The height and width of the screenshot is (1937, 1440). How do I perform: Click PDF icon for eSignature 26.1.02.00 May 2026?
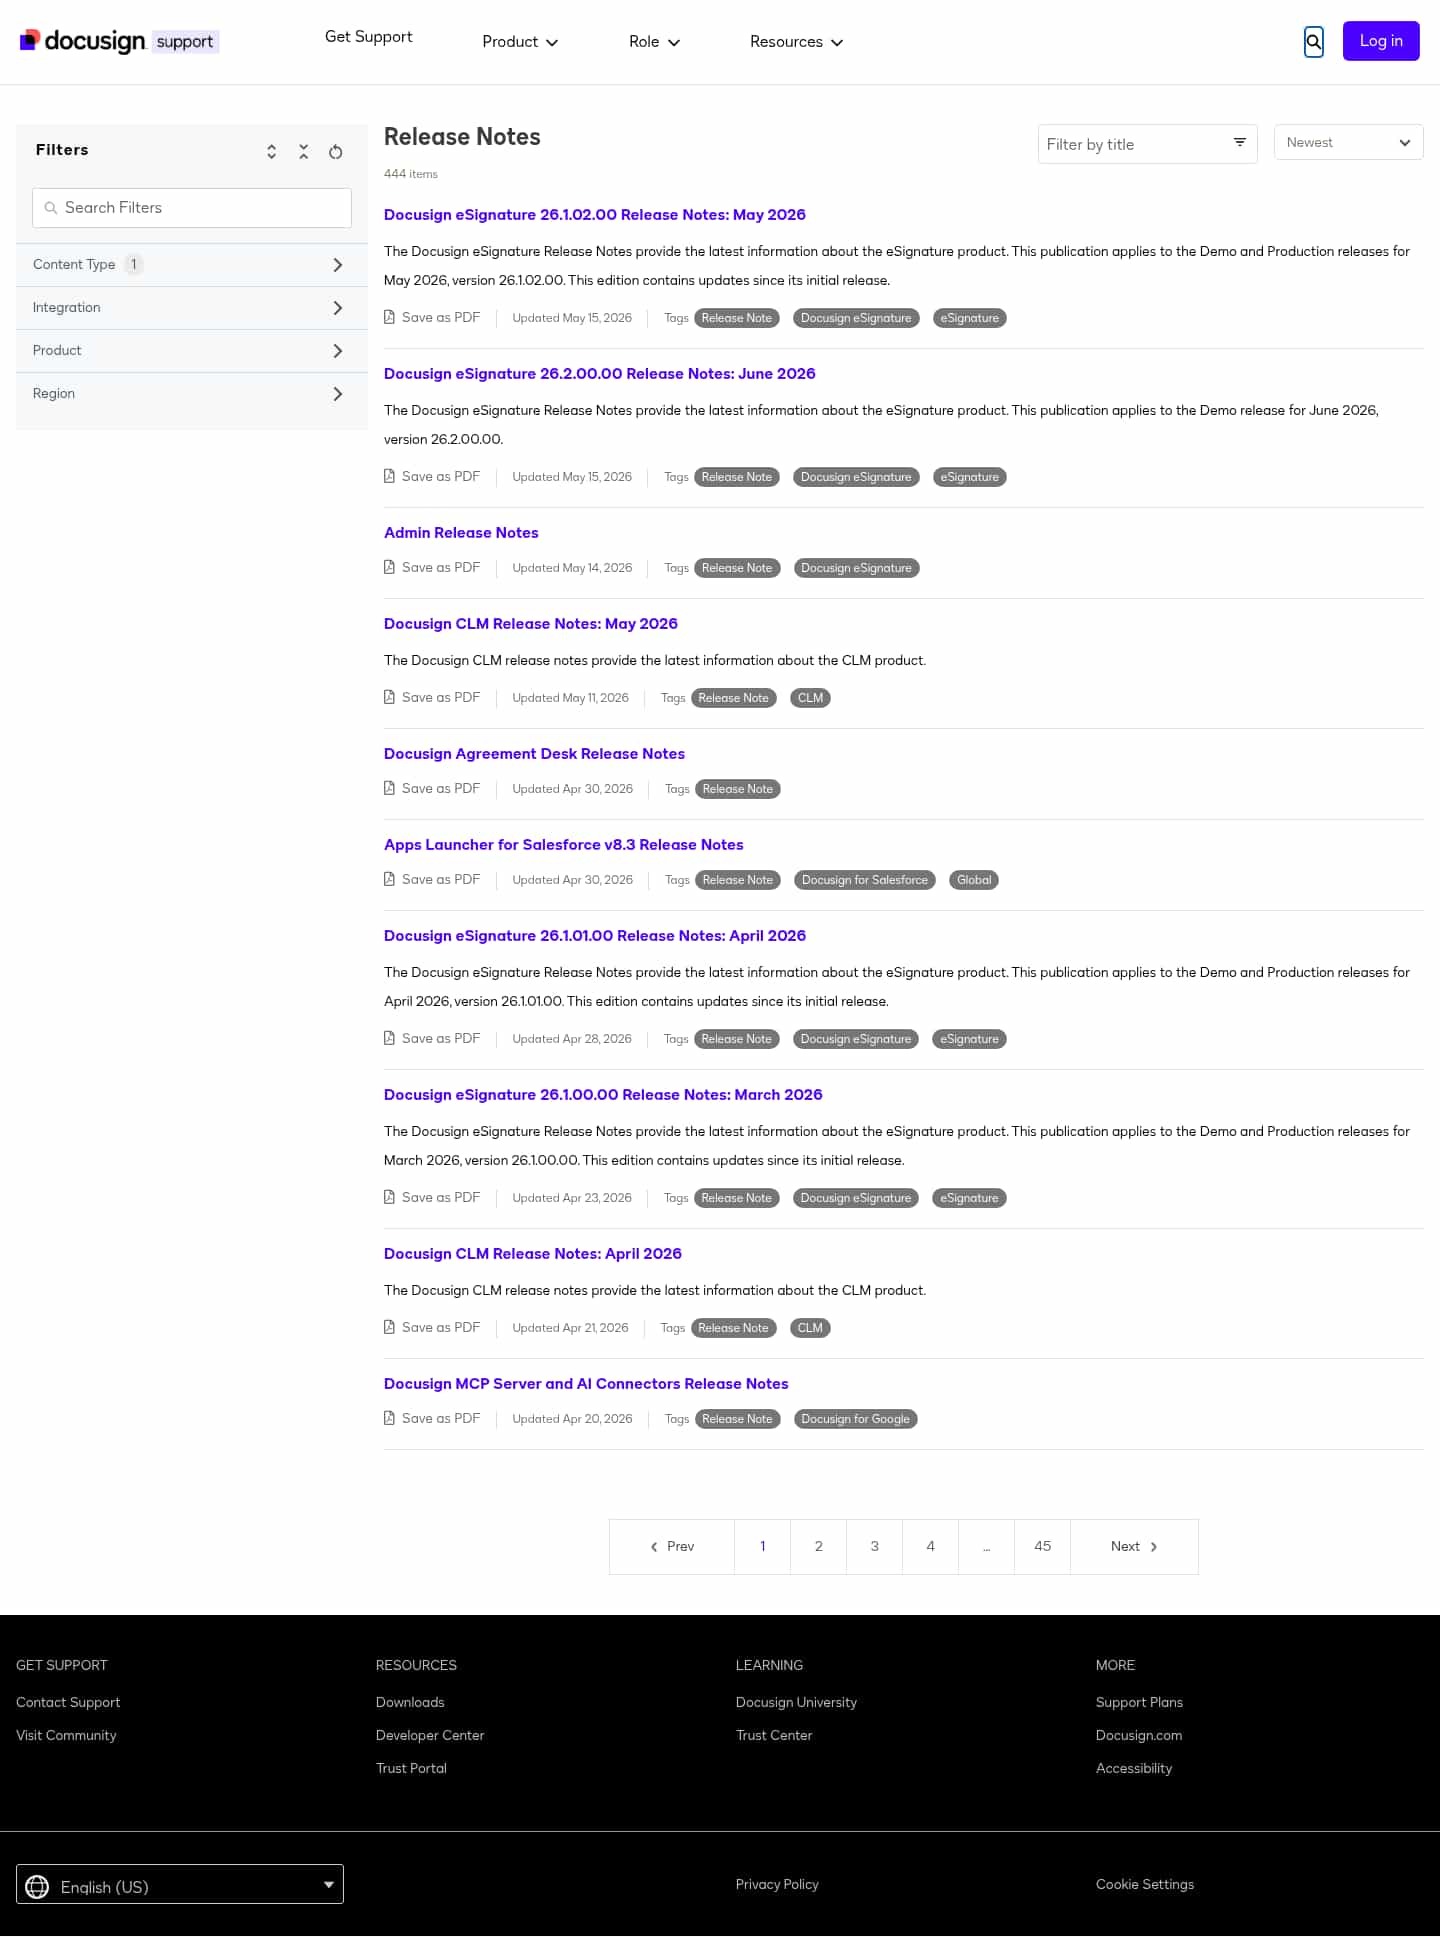tap(389, 317)
